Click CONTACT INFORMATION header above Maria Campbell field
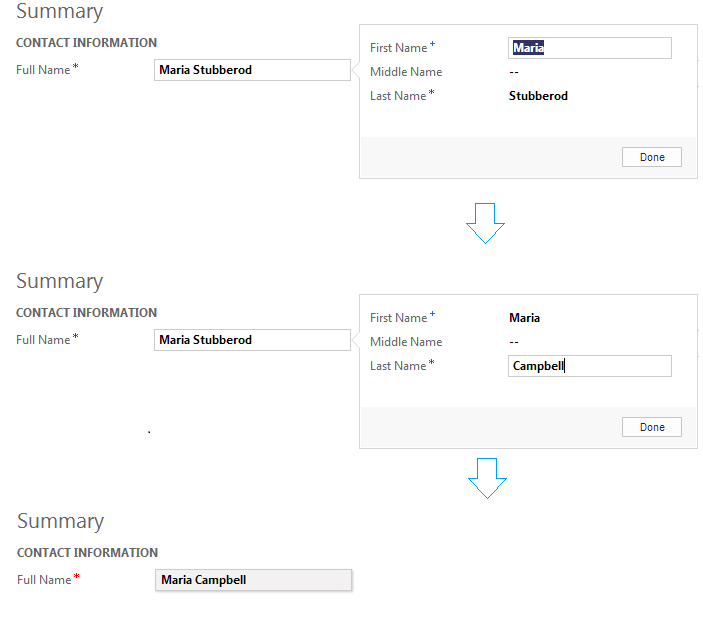 87,553
